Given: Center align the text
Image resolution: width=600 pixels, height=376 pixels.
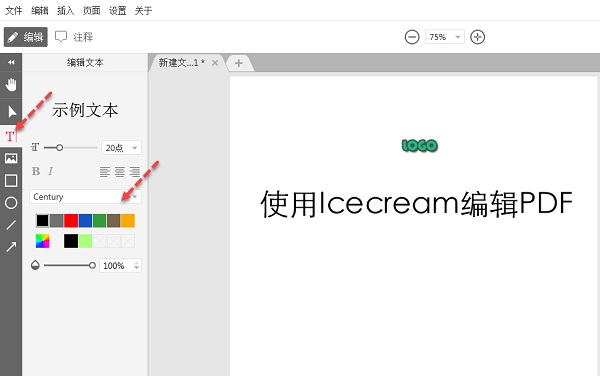Looking at the screenshot, I should coord(120,171).
